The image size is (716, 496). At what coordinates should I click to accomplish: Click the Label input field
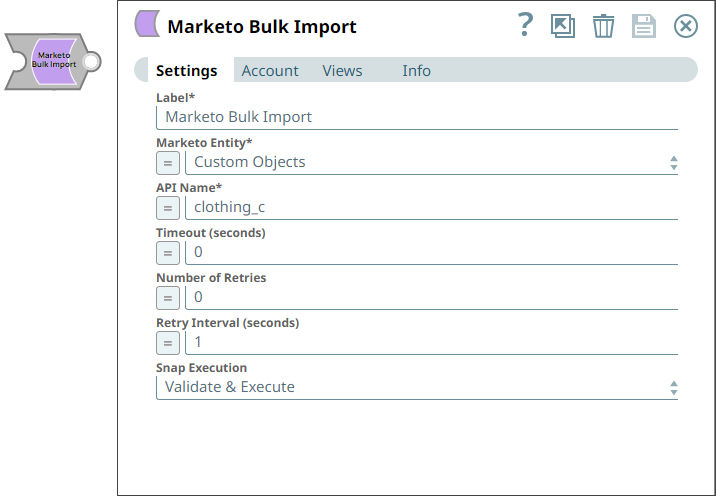(417, 117)
